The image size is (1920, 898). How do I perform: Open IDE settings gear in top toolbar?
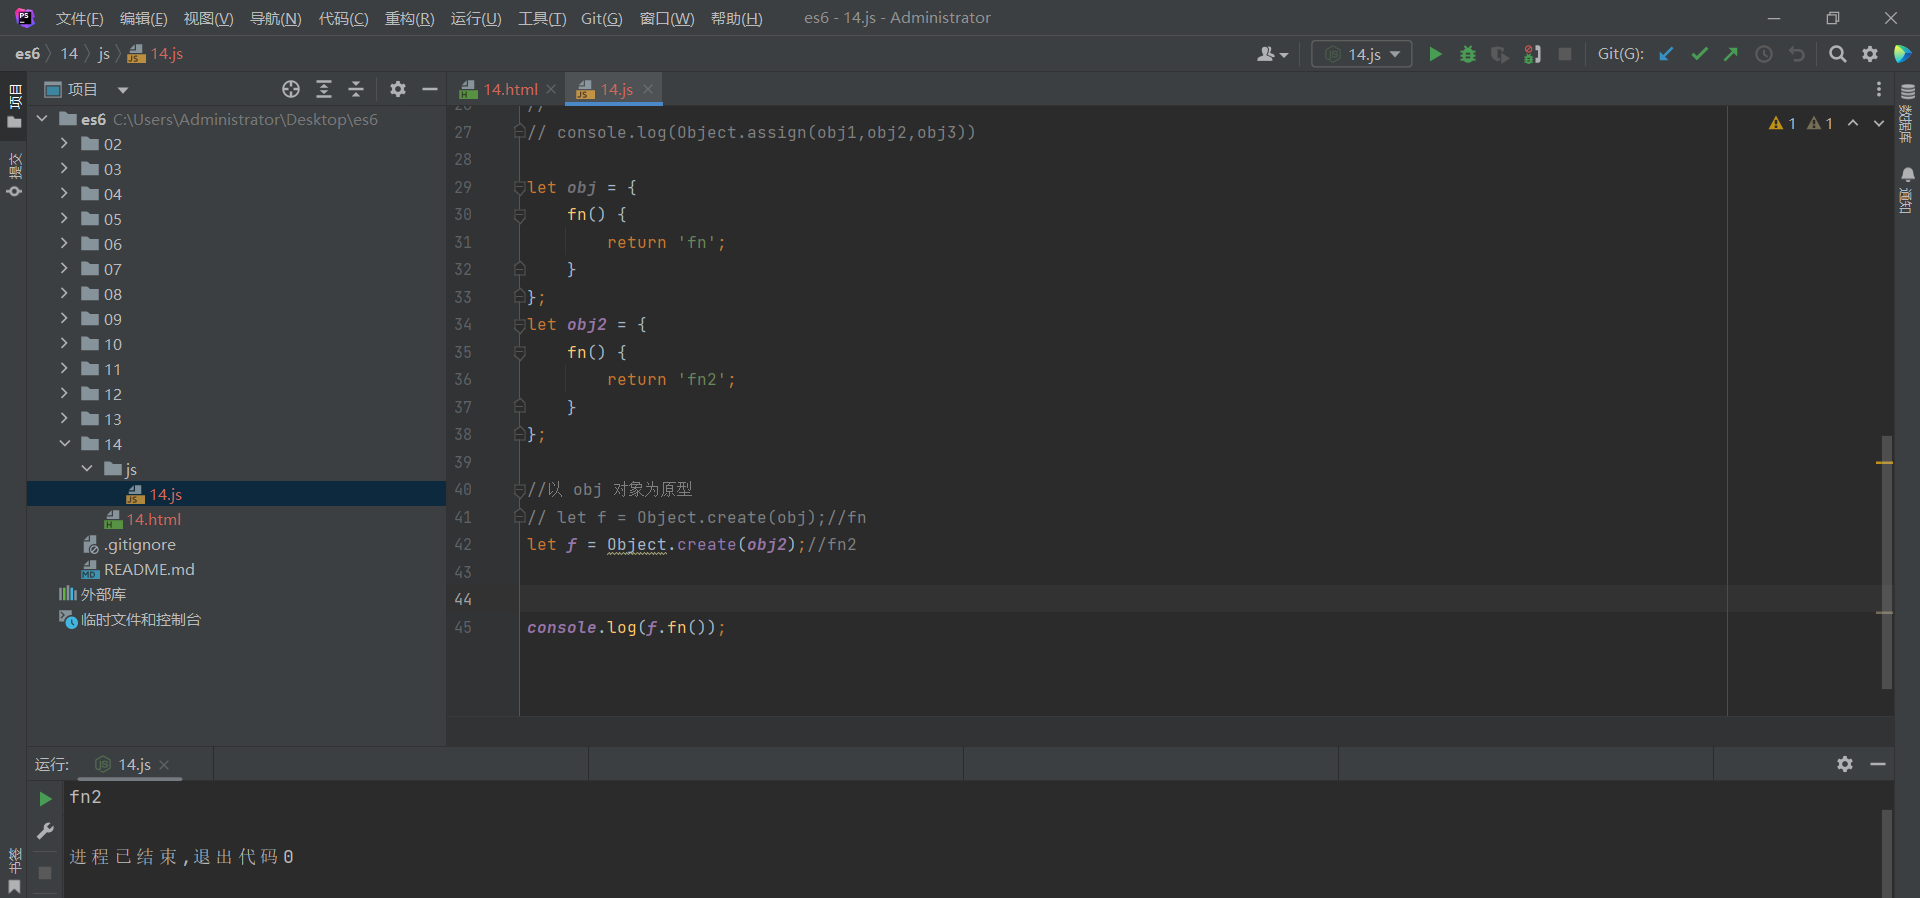[x=1870, y=54]
